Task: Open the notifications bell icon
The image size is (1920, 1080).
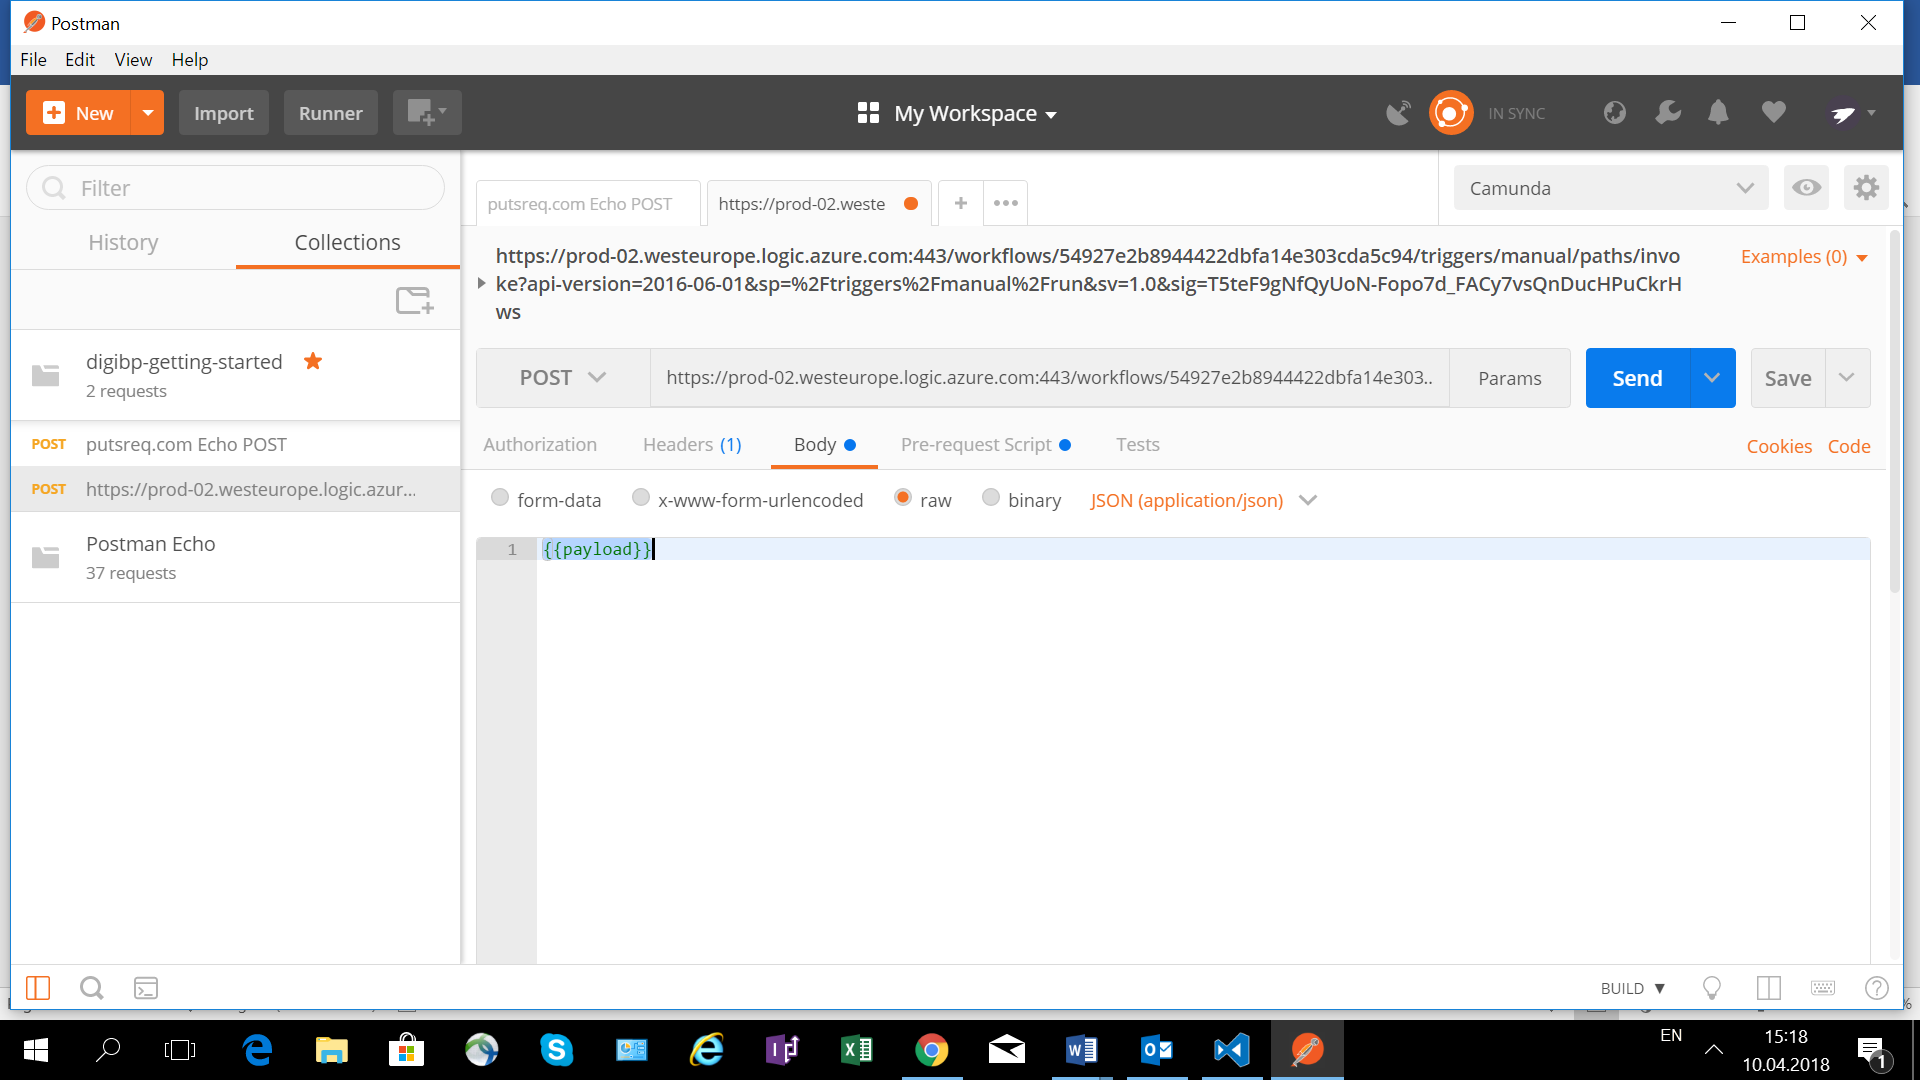Action: [x=1718, y=113]
